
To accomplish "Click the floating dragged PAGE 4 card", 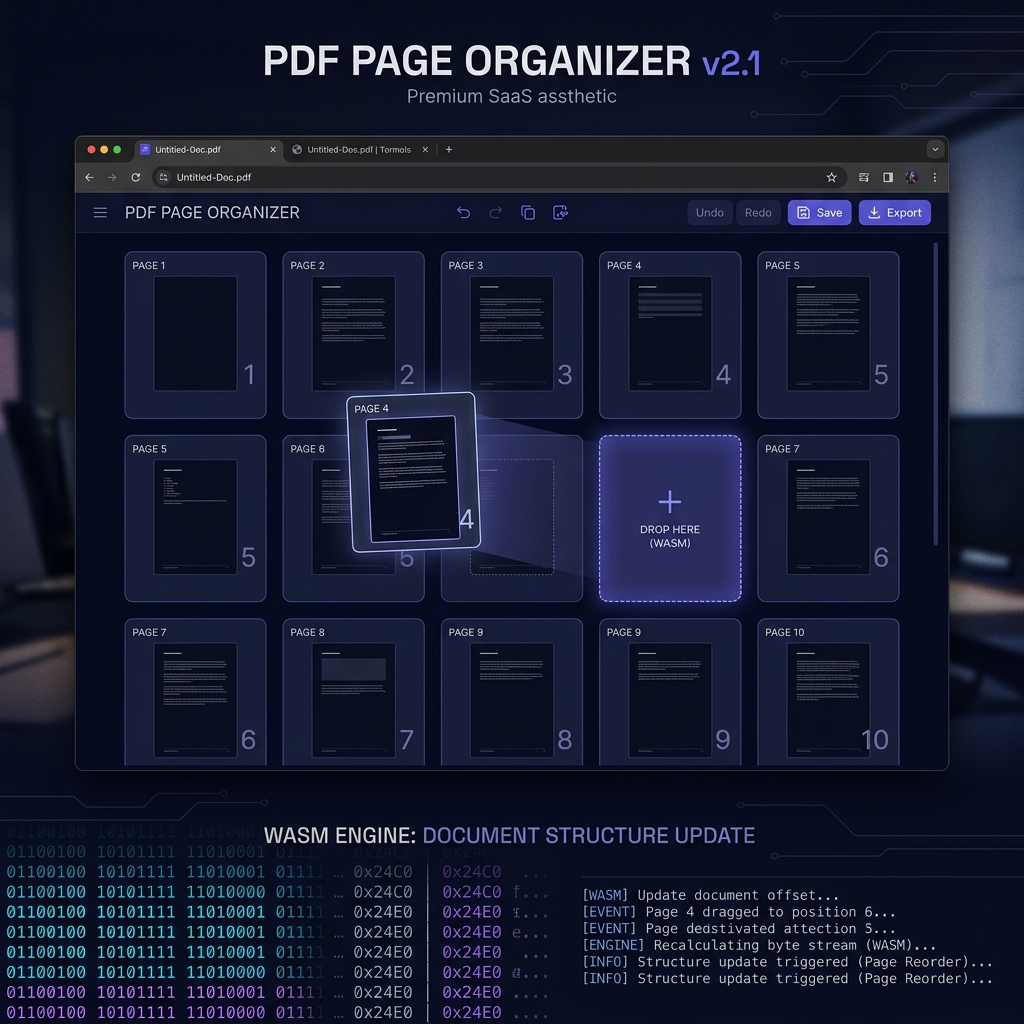I will 413,472.
